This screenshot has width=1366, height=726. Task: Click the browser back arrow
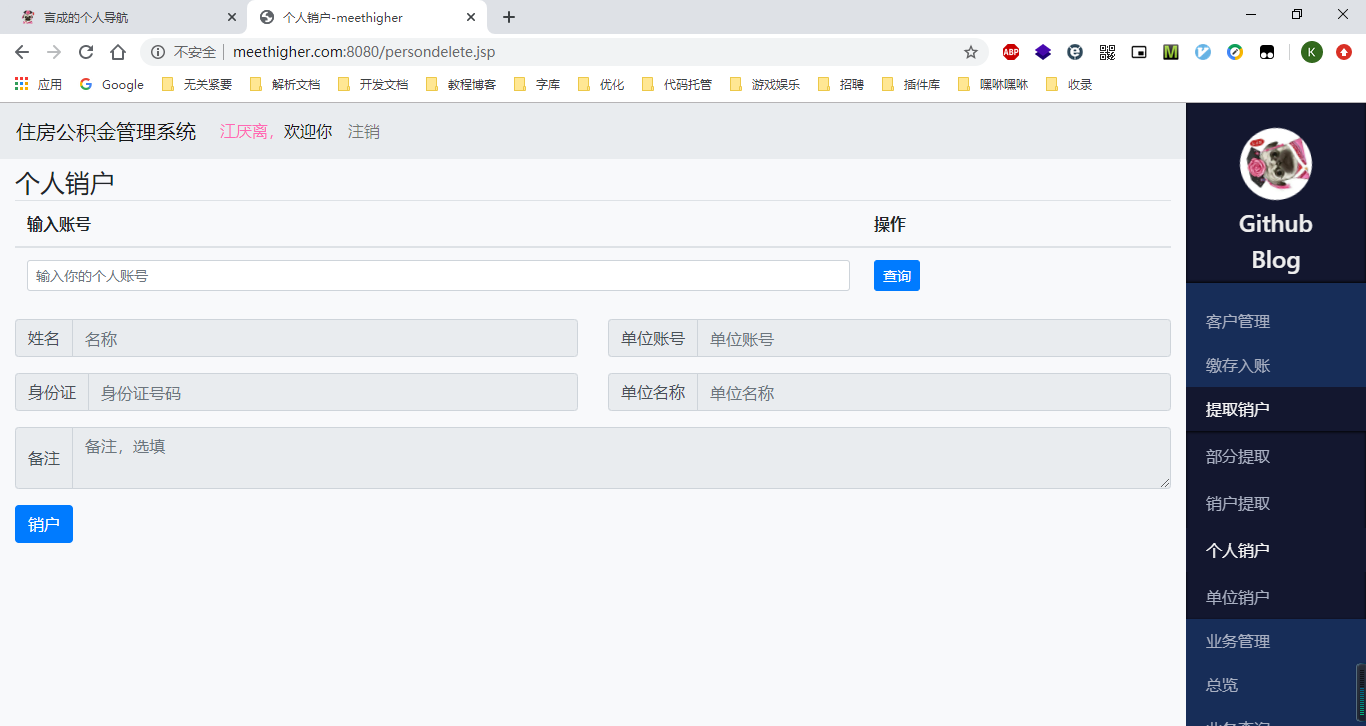pyautogui.click(x=22, y=52)
